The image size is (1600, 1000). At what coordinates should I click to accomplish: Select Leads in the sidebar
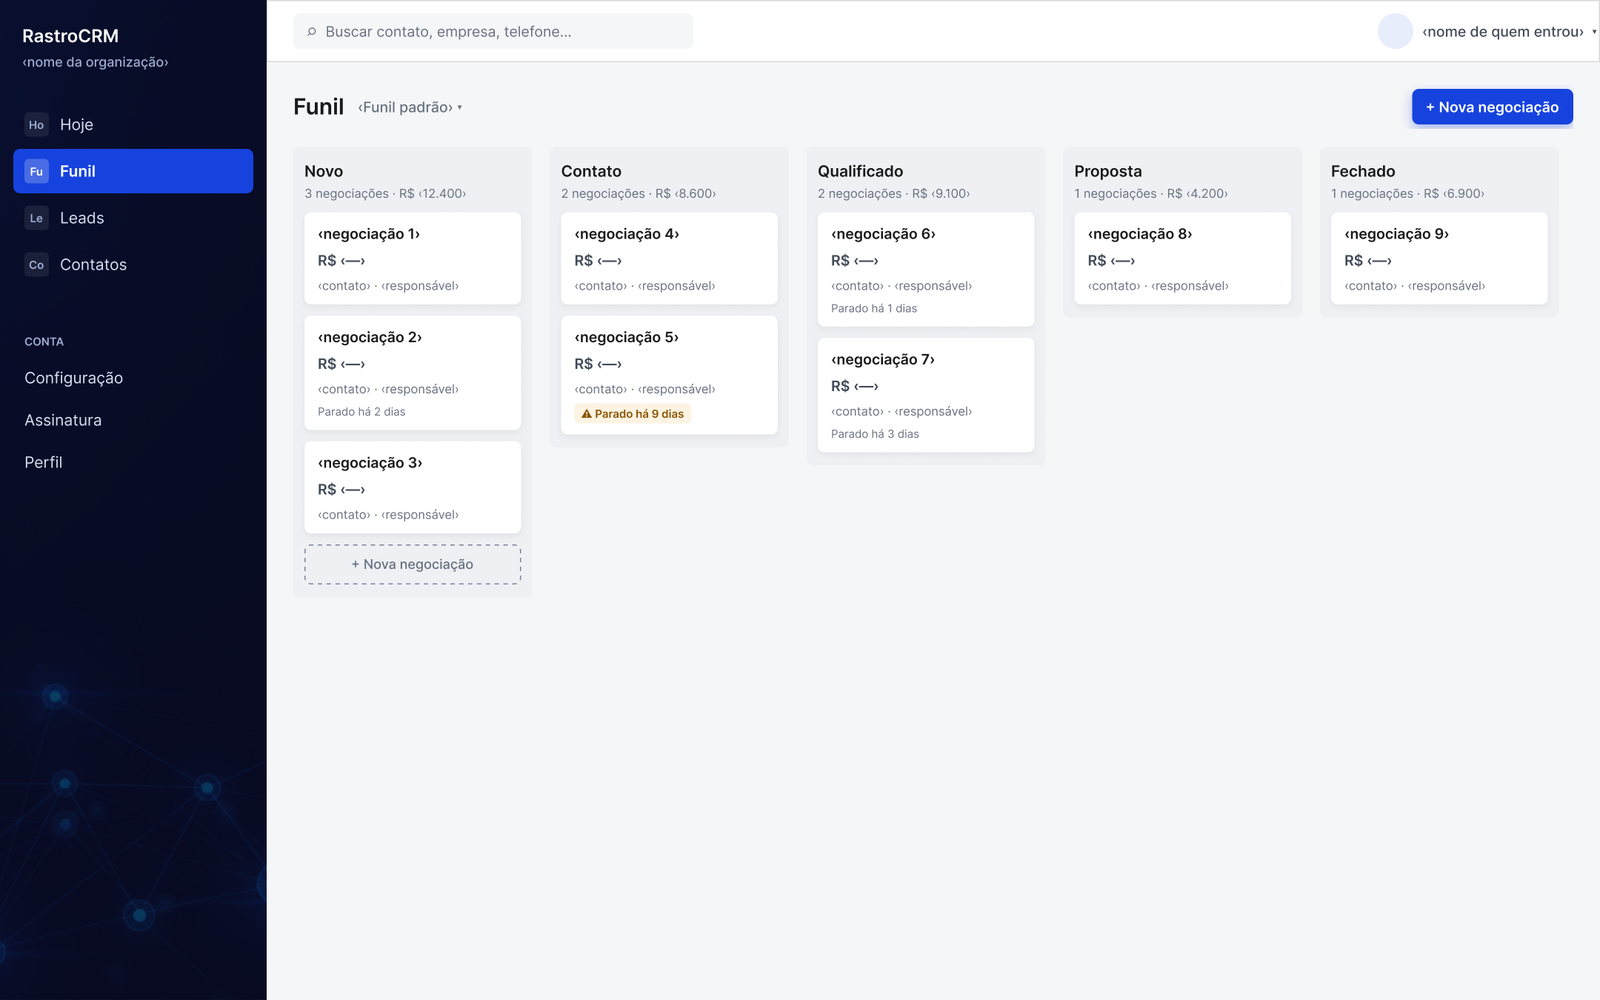(133, 218)
